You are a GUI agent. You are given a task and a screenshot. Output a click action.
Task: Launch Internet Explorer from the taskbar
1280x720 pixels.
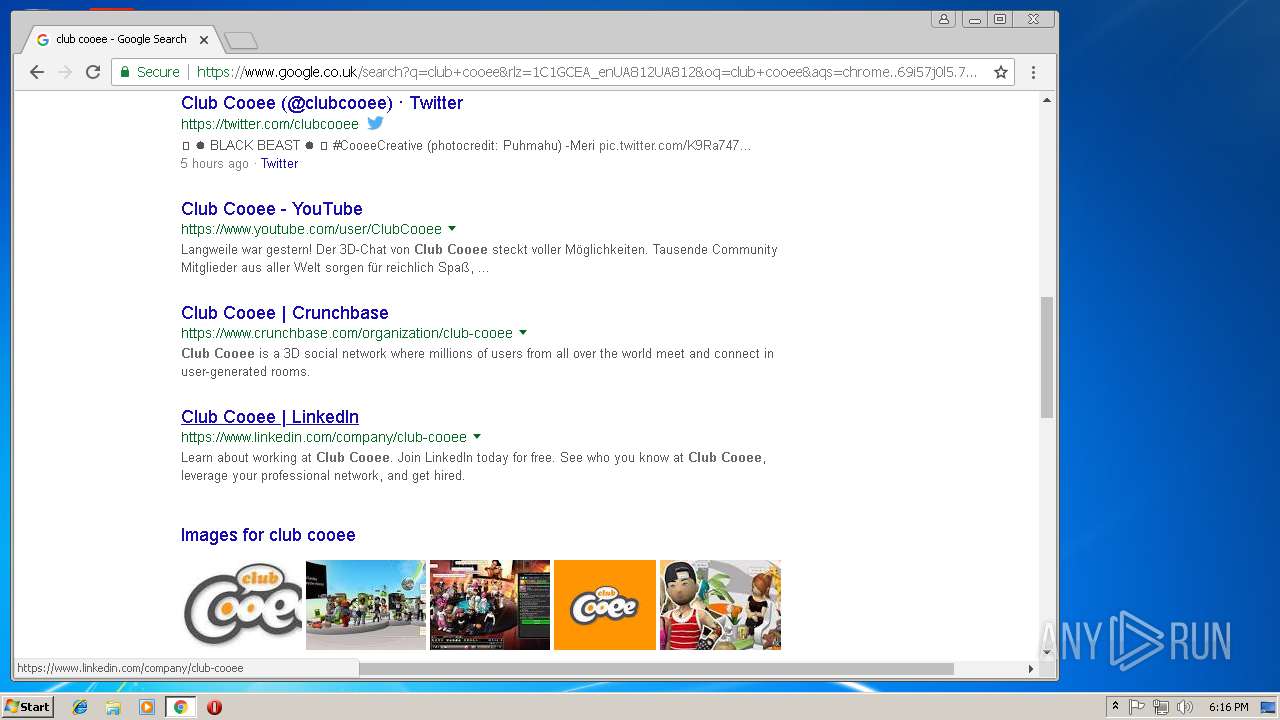(80, 707)
